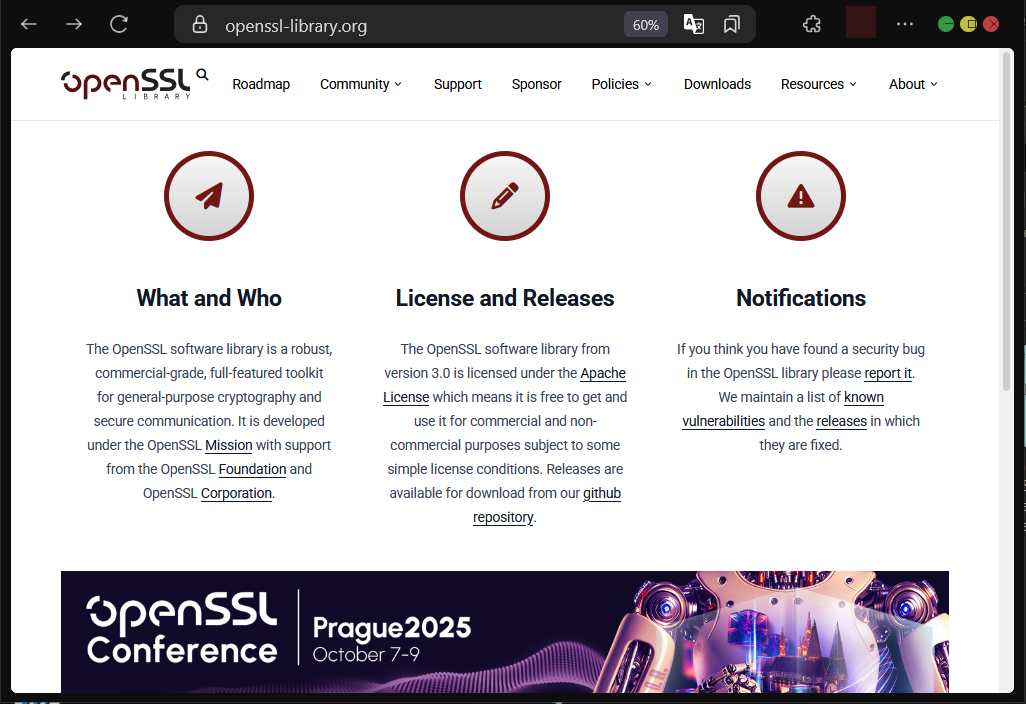This screenshot has width=1026, height=704.
Task: Open the releases link
Action: pos(841,421)
